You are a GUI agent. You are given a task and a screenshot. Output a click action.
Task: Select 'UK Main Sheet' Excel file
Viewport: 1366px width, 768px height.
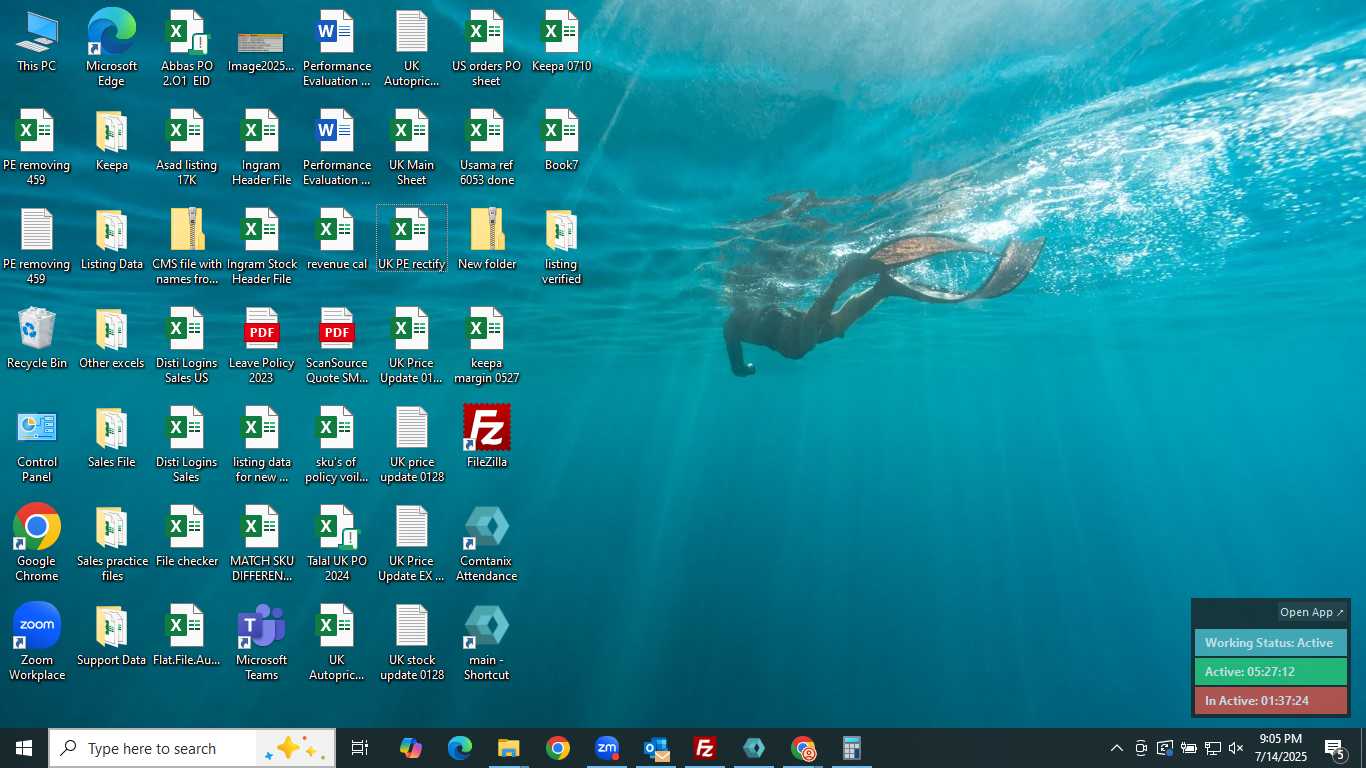click(412, 147)
